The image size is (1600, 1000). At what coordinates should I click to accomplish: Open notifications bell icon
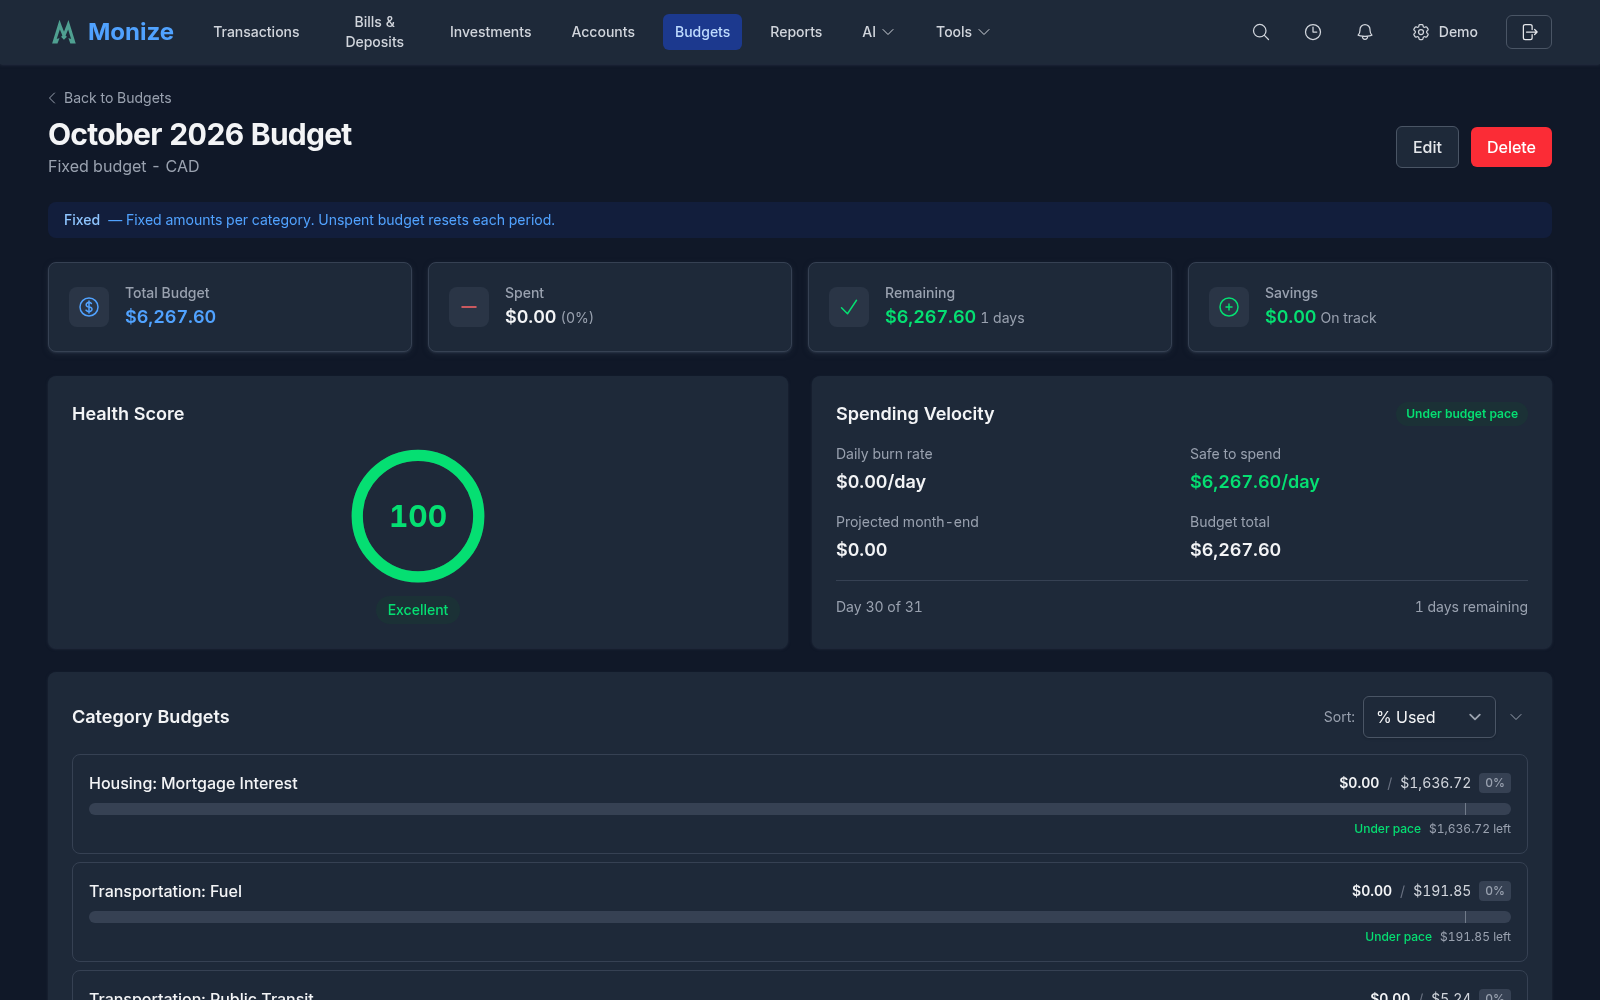pyautogui.click(x=1365, y=32)
